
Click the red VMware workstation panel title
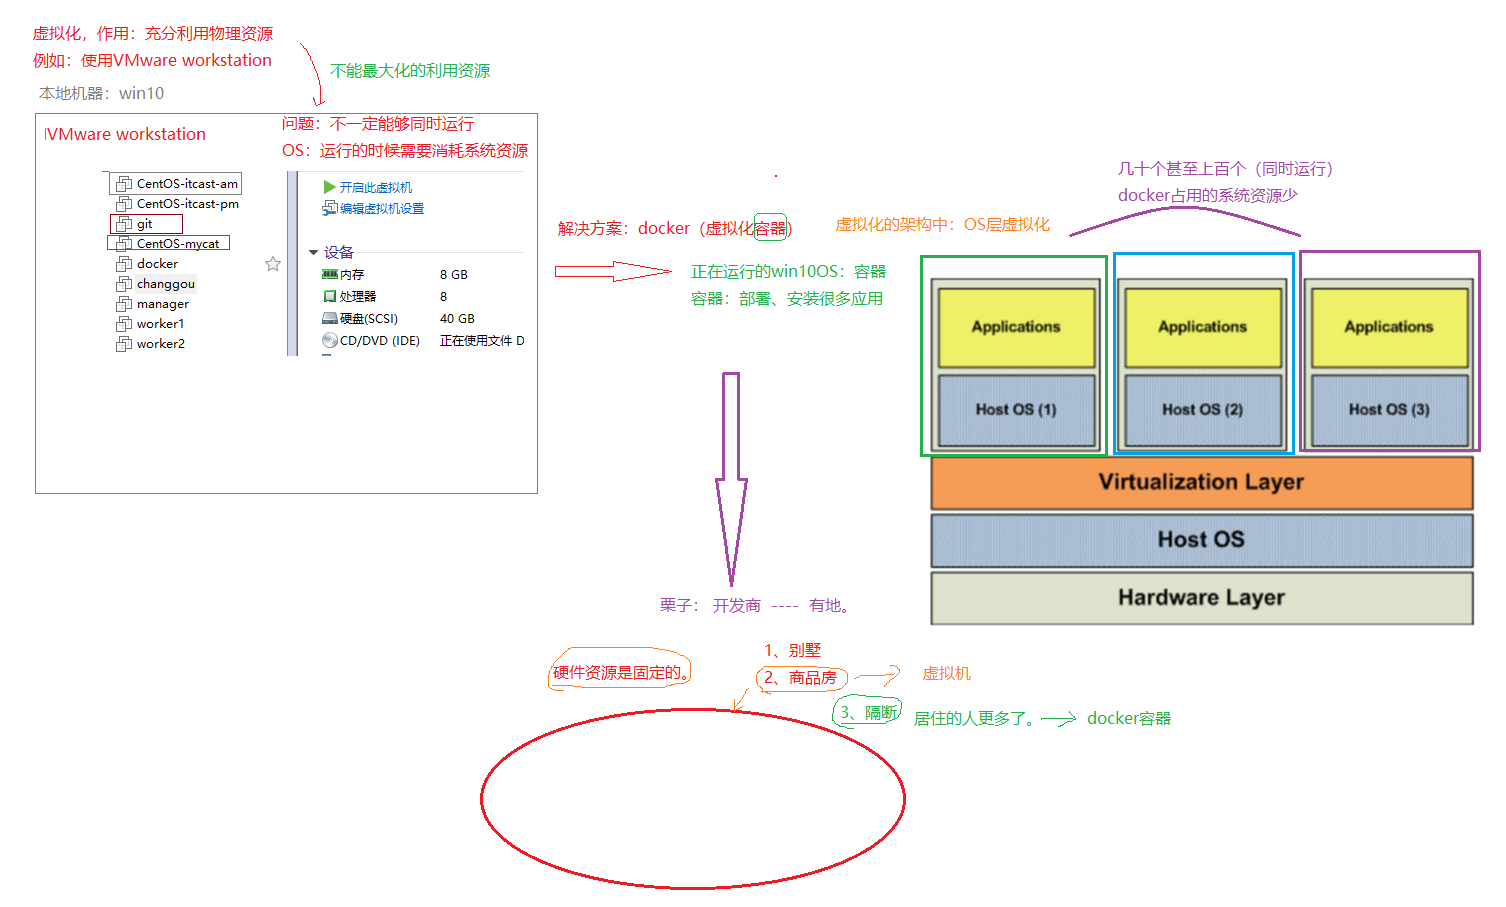pos(125,134)
